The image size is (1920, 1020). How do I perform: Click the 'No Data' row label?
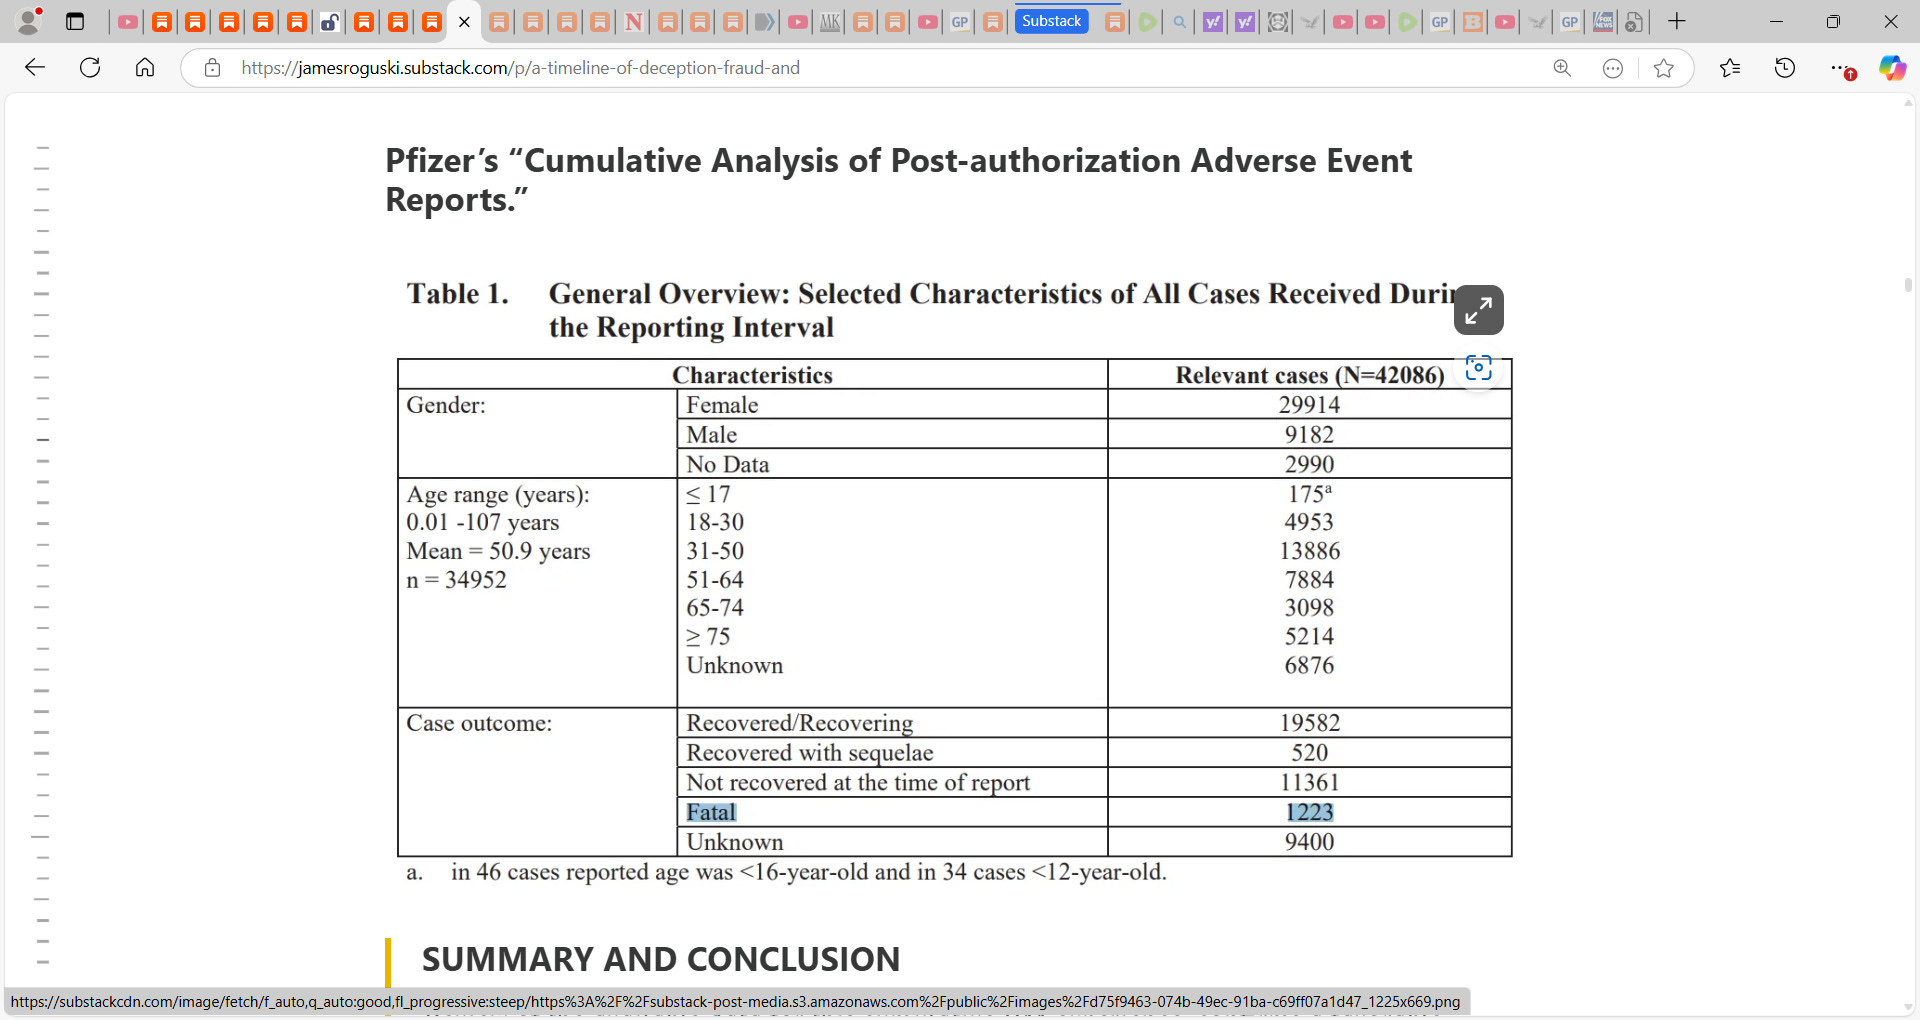pos(727,465)
